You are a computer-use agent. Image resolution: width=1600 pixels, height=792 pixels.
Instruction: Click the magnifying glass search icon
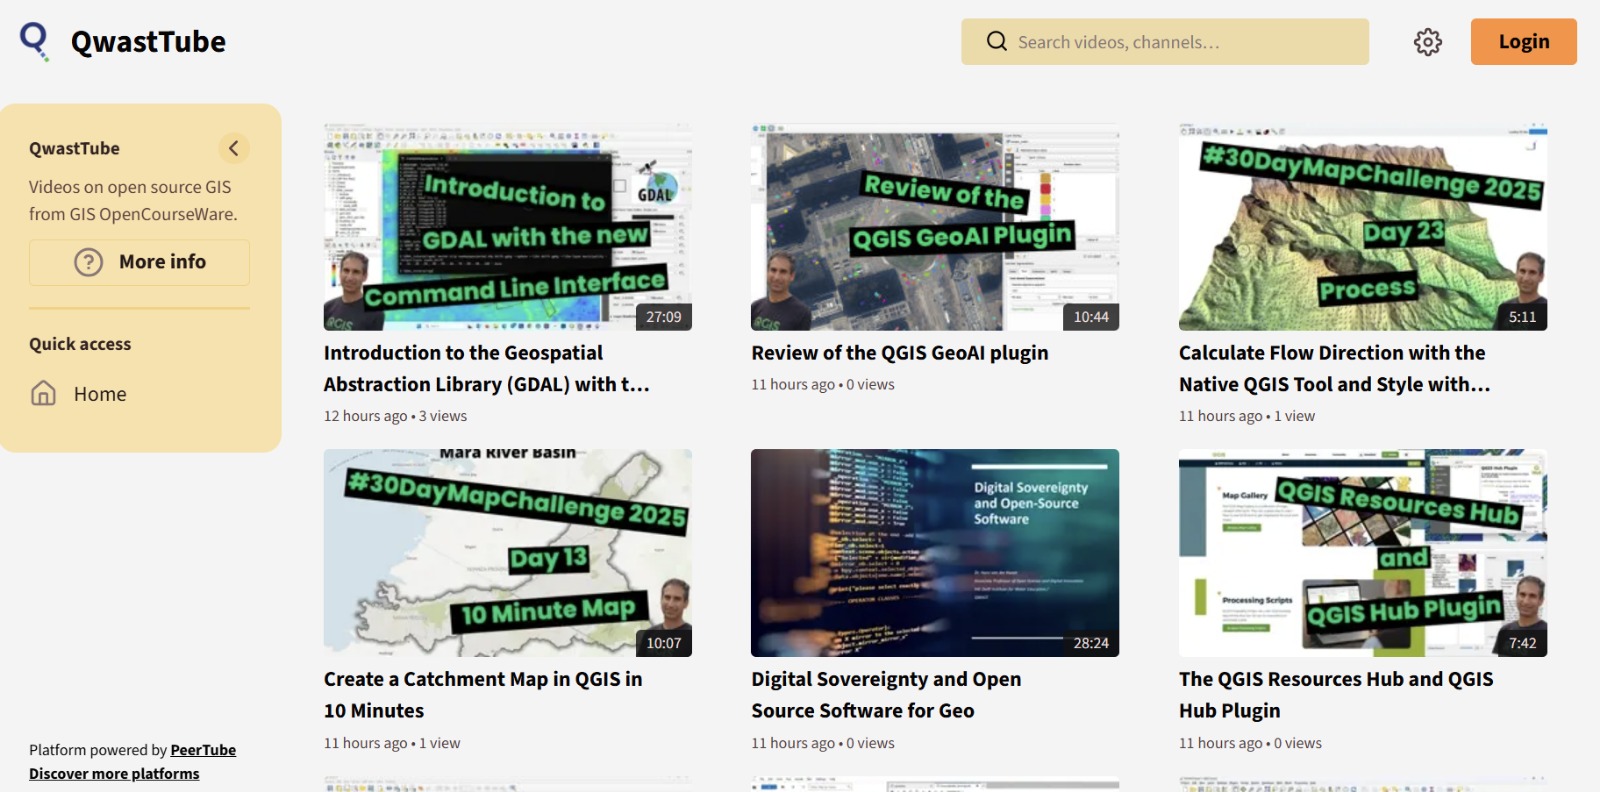click(x=996, y=42)
